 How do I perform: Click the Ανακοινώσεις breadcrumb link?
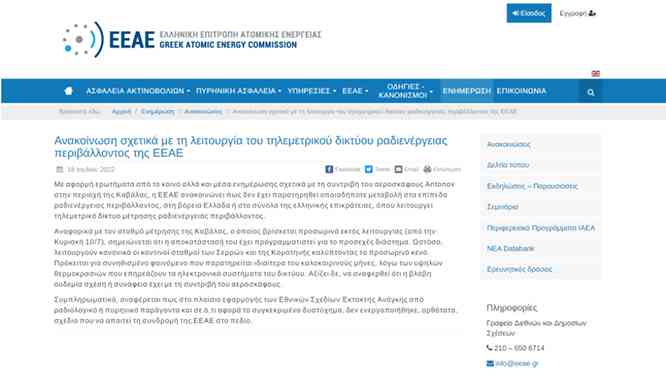coord(203,112)
